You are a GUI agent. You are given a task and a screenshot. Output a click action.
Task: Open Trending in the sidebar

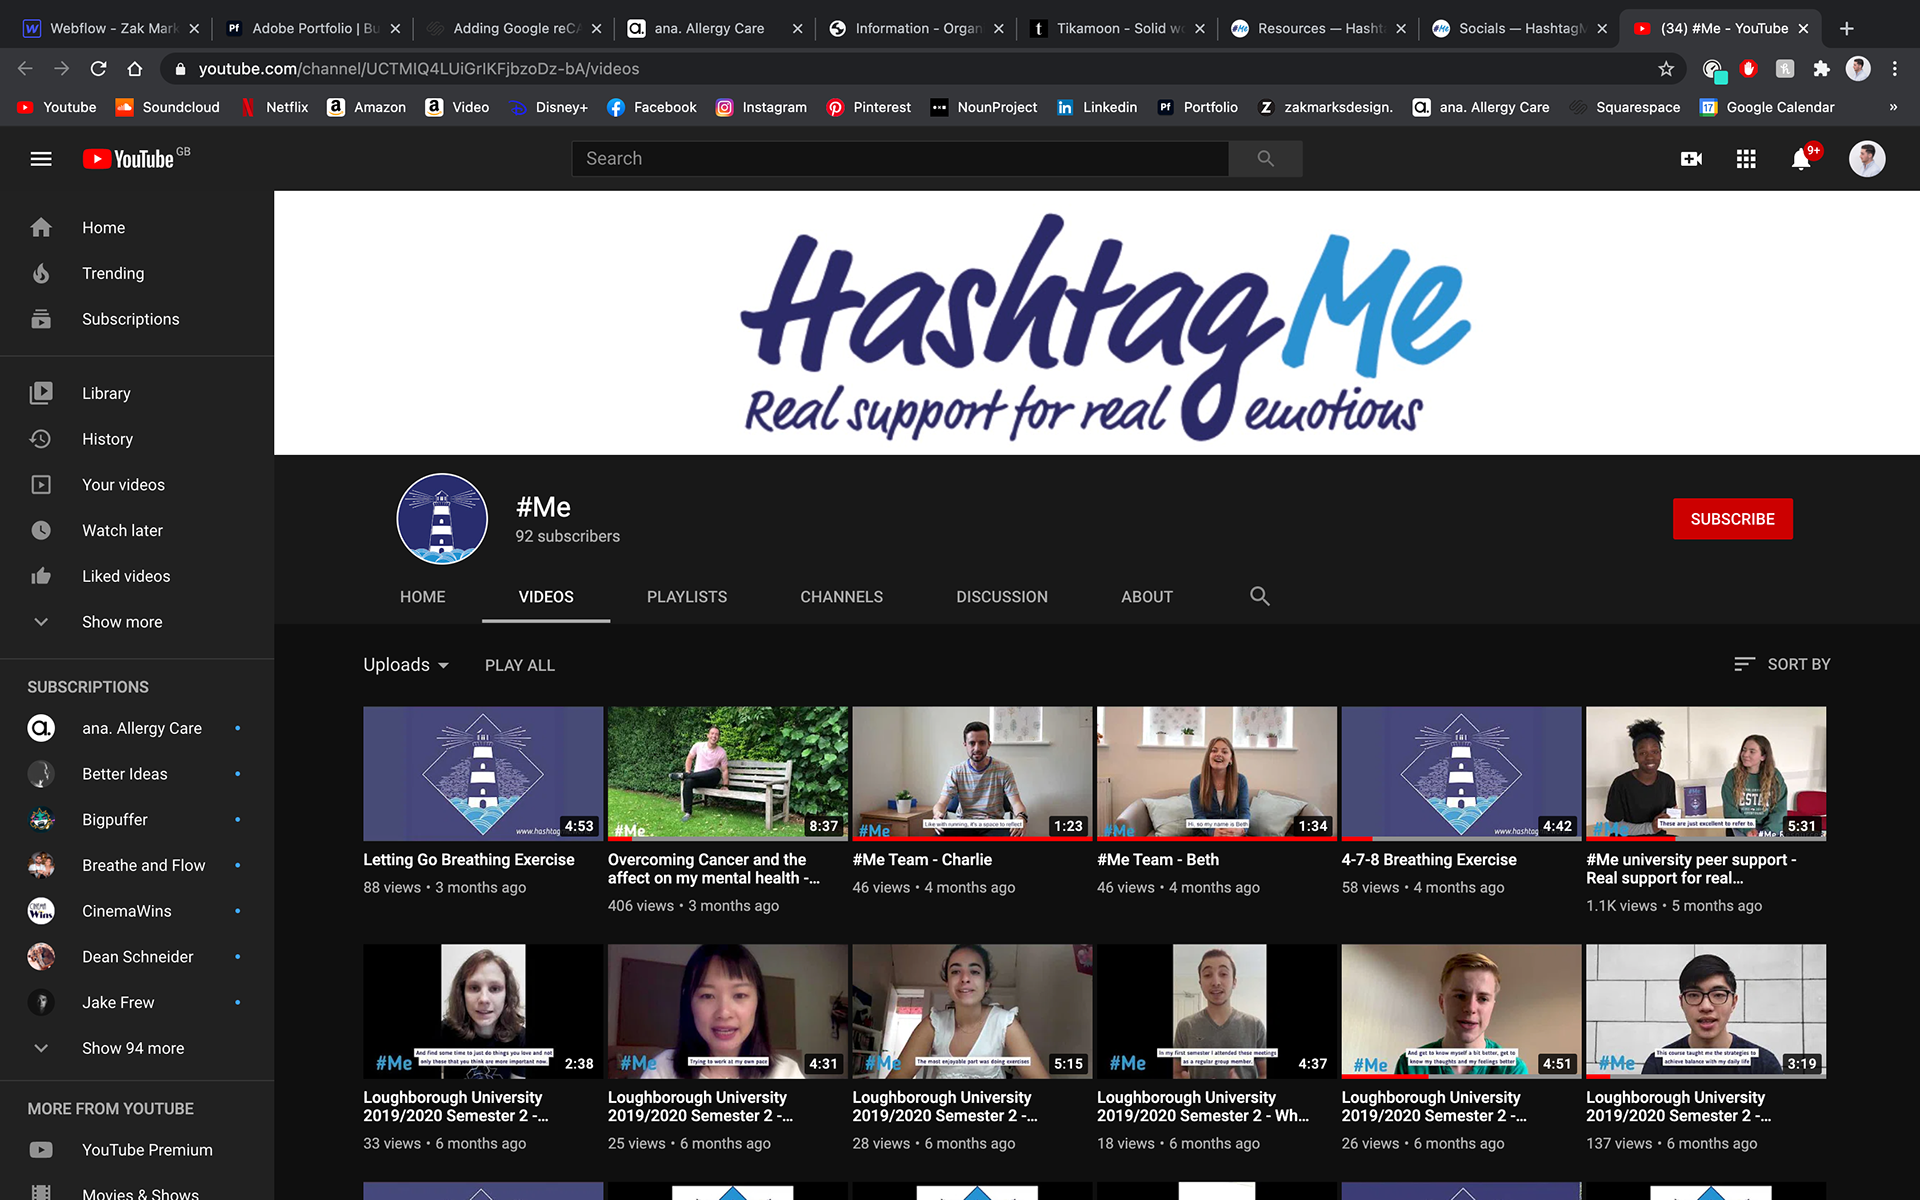coord(137,274)
